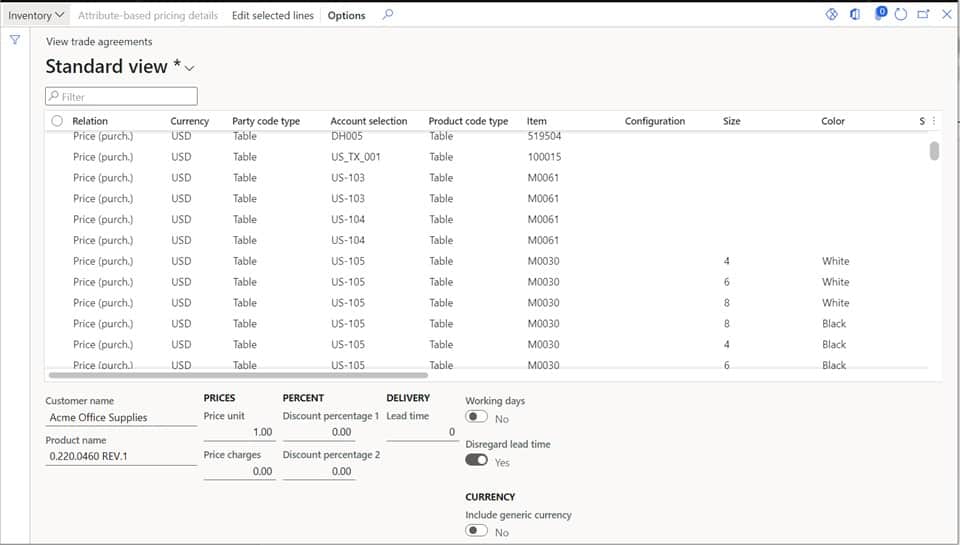Click Discount percentage 1 field
The width and height of the screenshot is (960, 545).
(x=319, y=432)
